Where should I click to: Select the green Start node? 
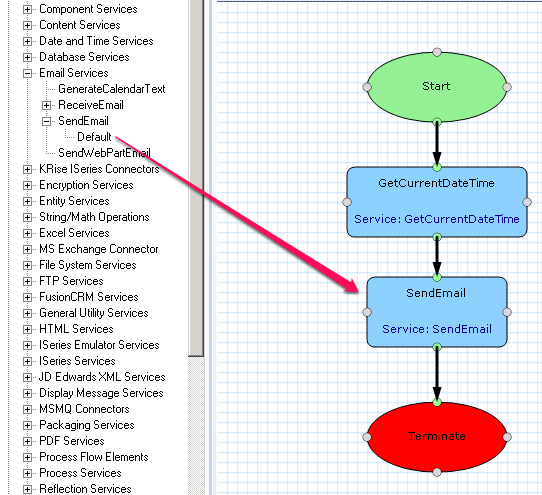(x=437, y=87)
